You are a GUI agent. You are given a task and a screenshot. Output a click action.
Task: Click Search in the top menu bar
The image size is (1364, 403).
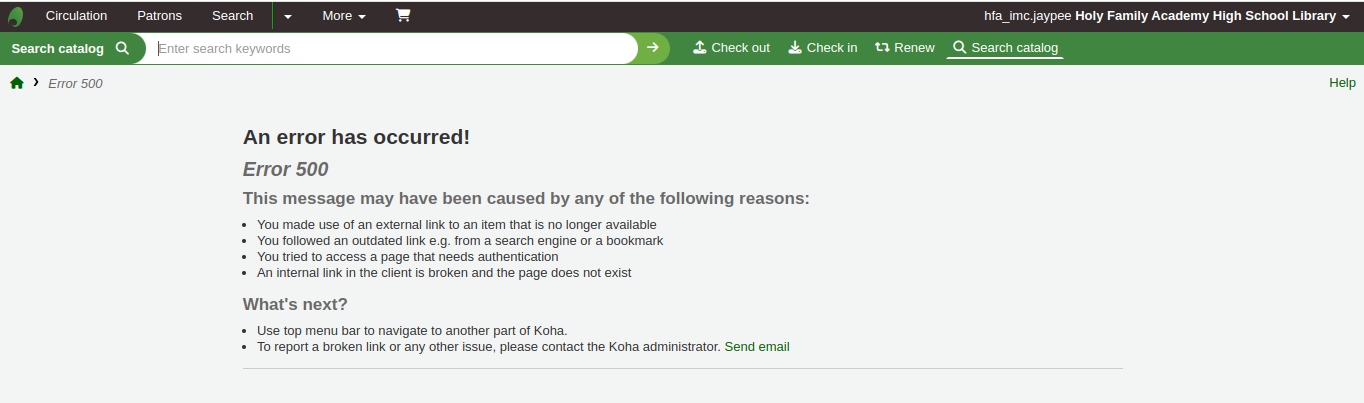pos(233,16)
